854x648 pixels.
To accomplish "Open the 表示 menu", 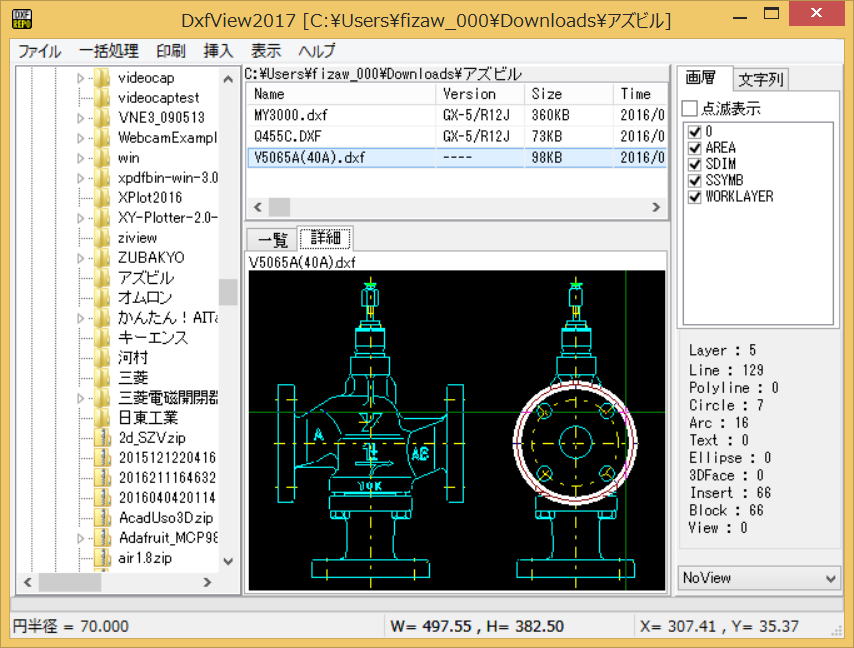I will (x=265, y=51).
